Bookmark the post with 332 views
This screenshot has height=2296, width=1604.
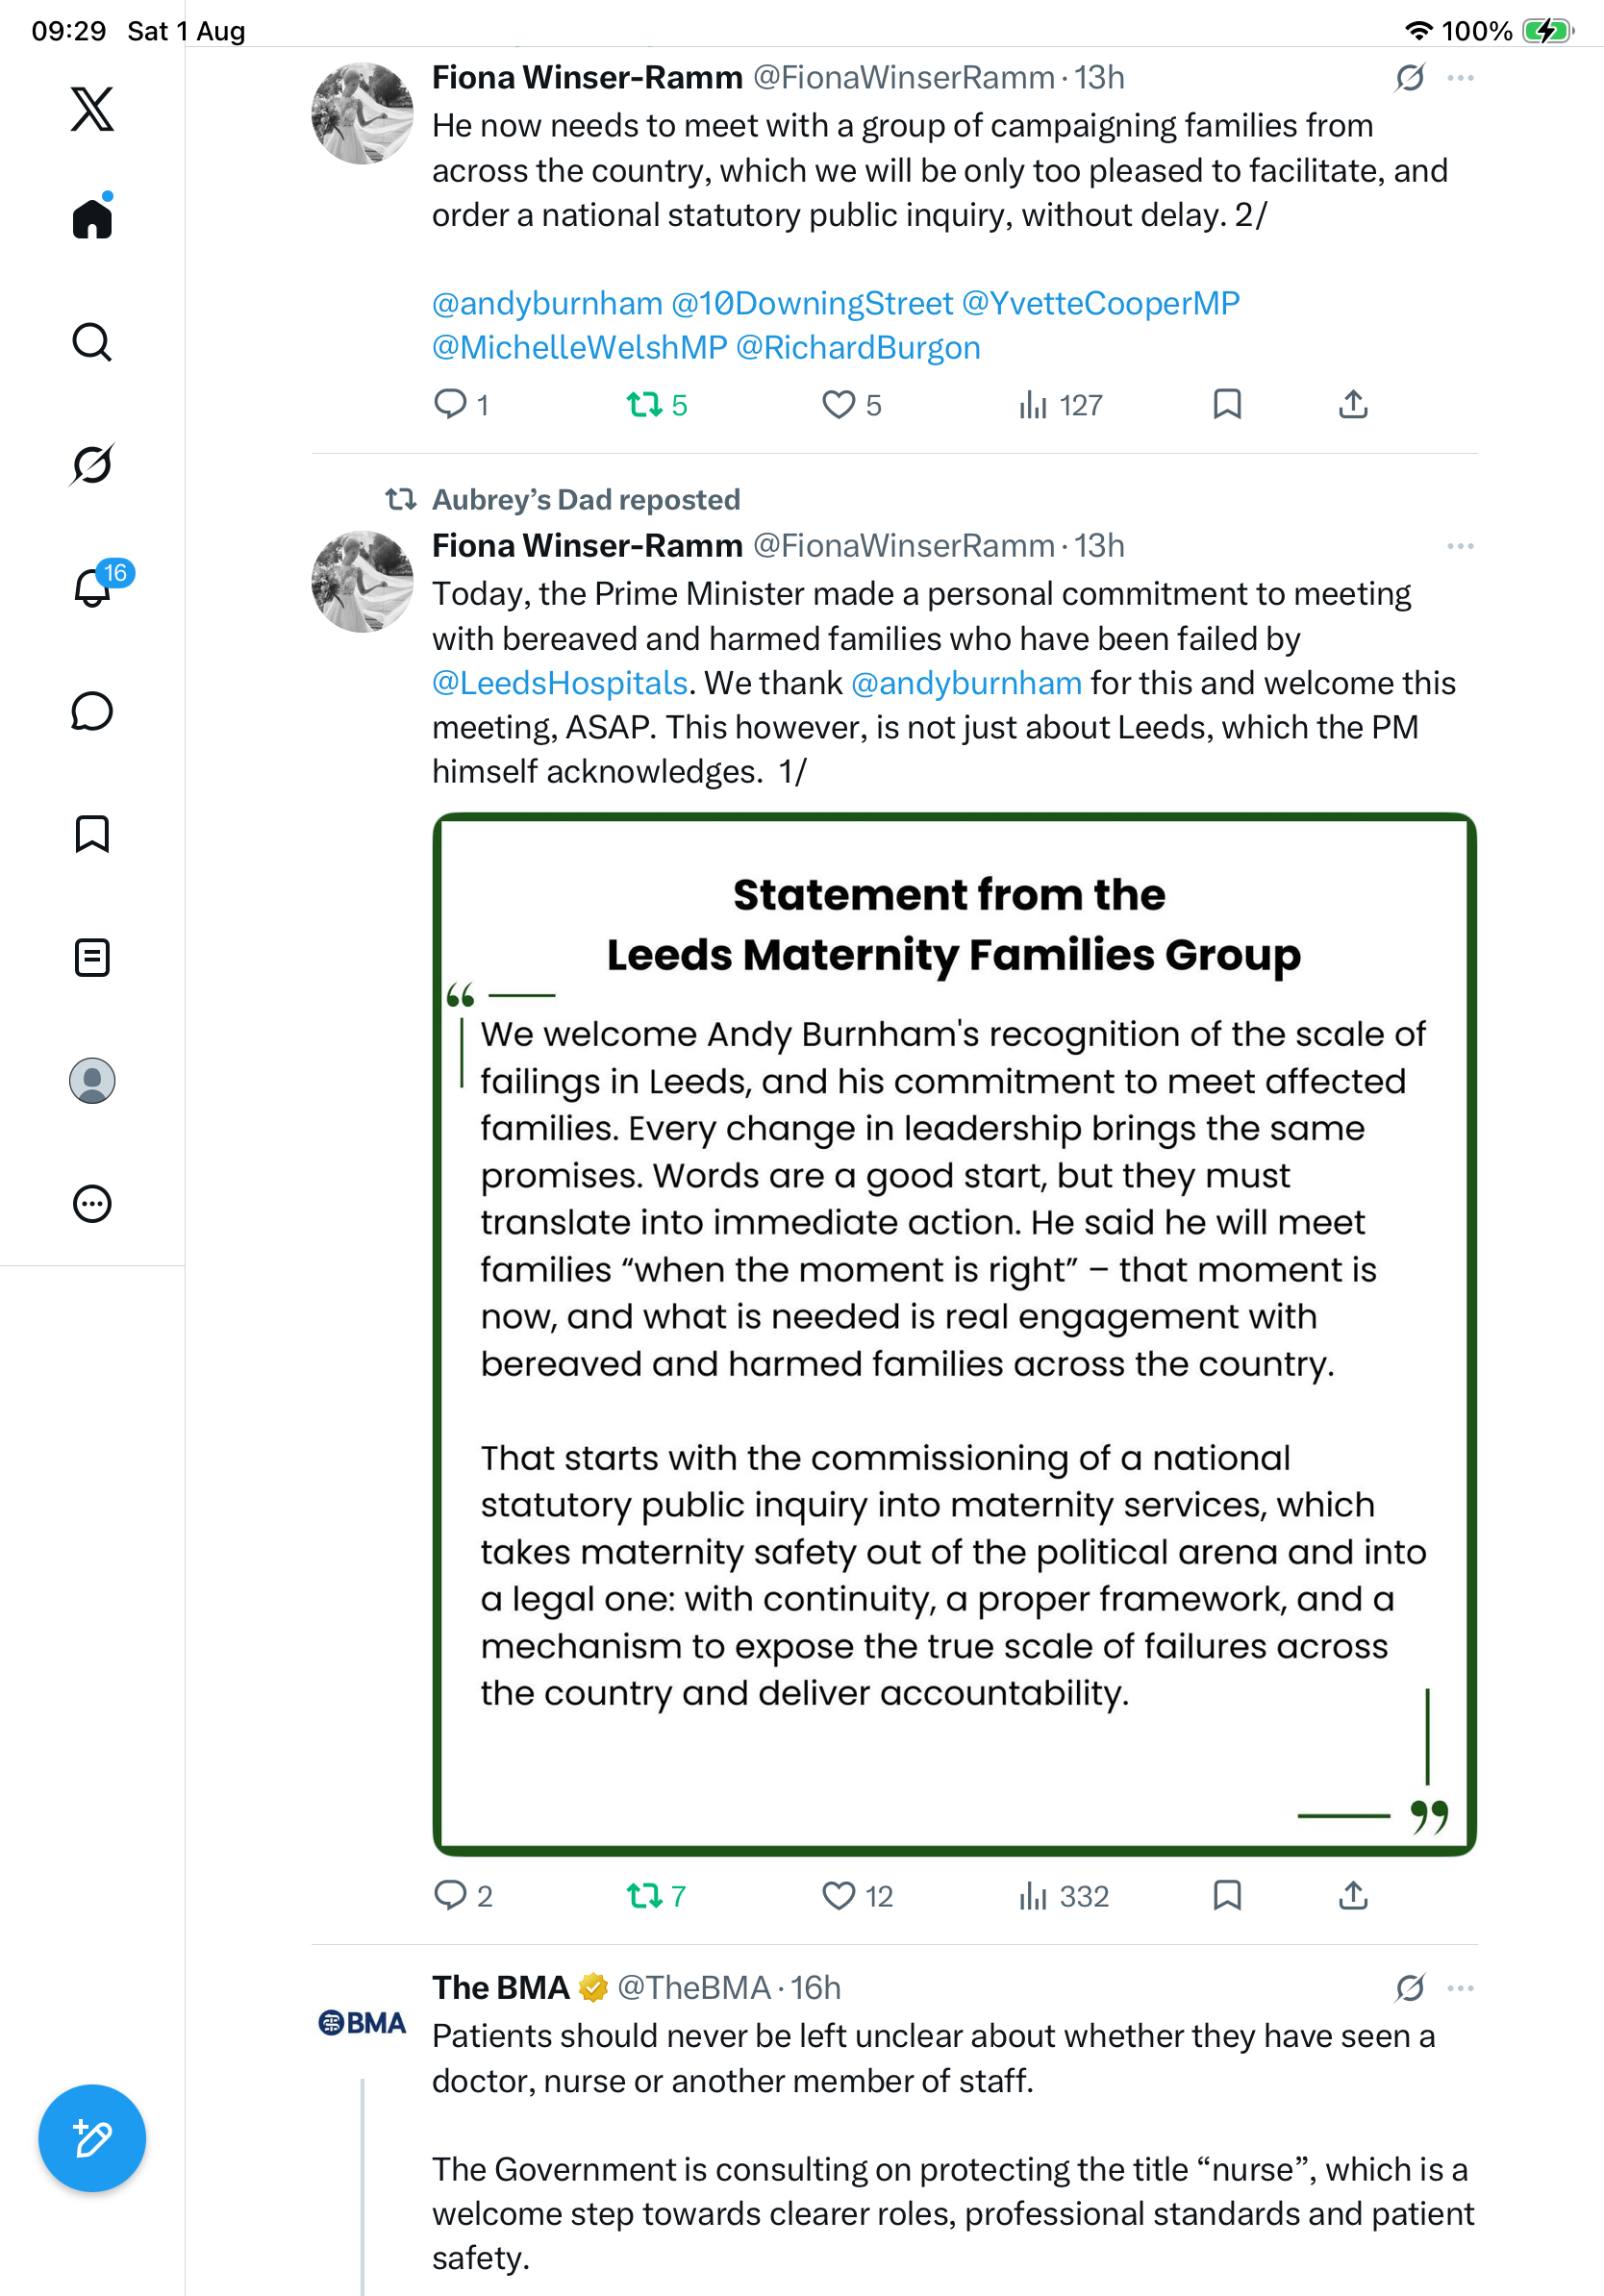click(1227, 1895)
